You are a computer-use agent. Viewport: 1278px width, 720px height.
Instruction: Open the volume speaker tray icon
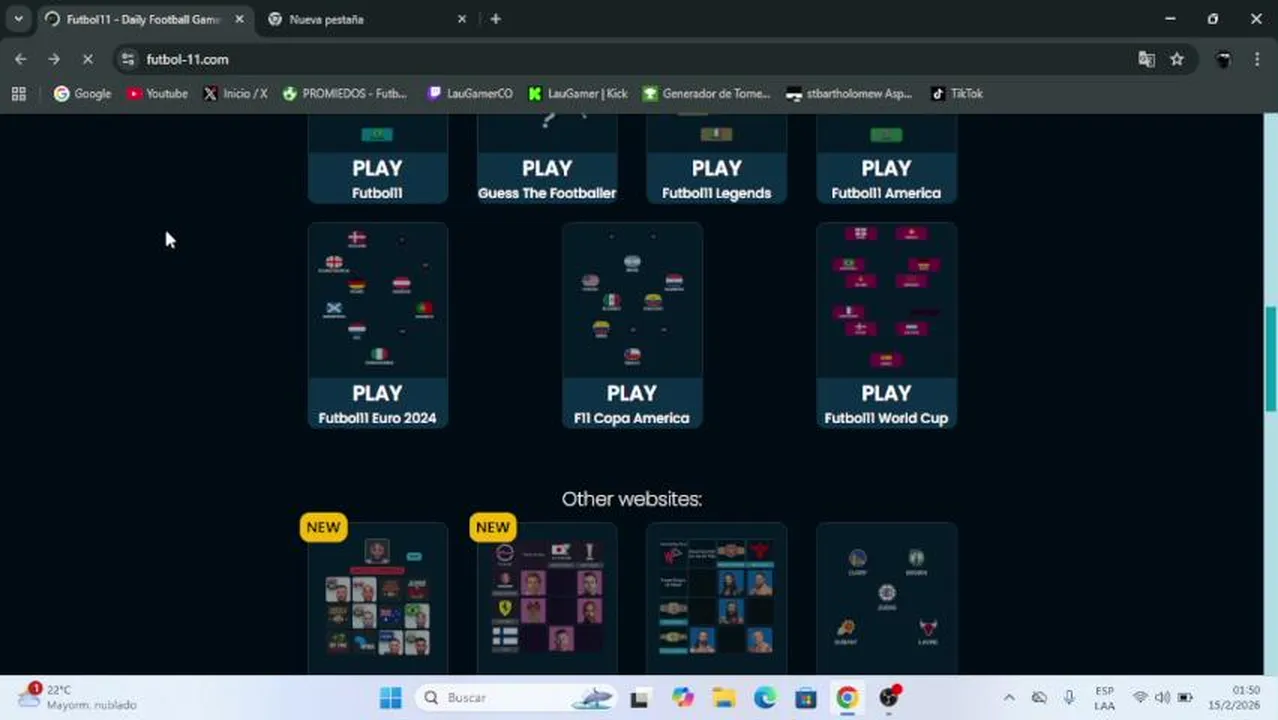(1162, 697)
